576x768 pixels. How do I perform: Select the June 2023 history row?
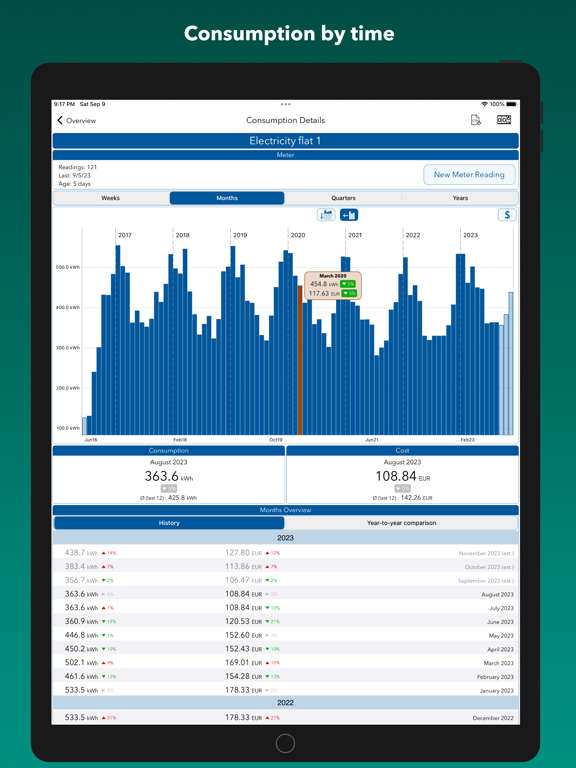(286, 622)
